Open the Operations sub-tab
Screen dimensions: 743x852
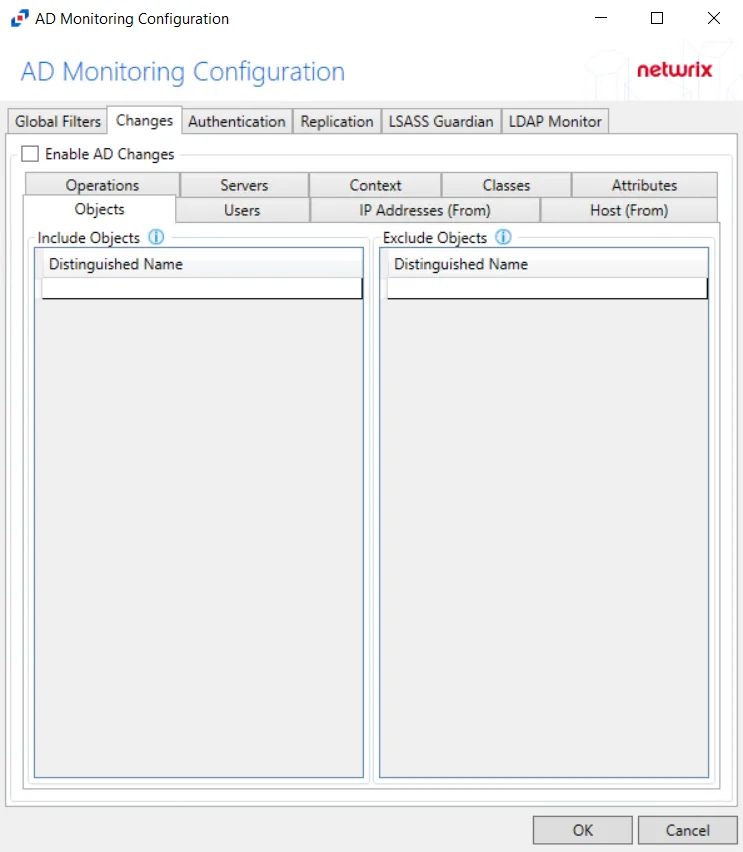[x=102, y=185]
